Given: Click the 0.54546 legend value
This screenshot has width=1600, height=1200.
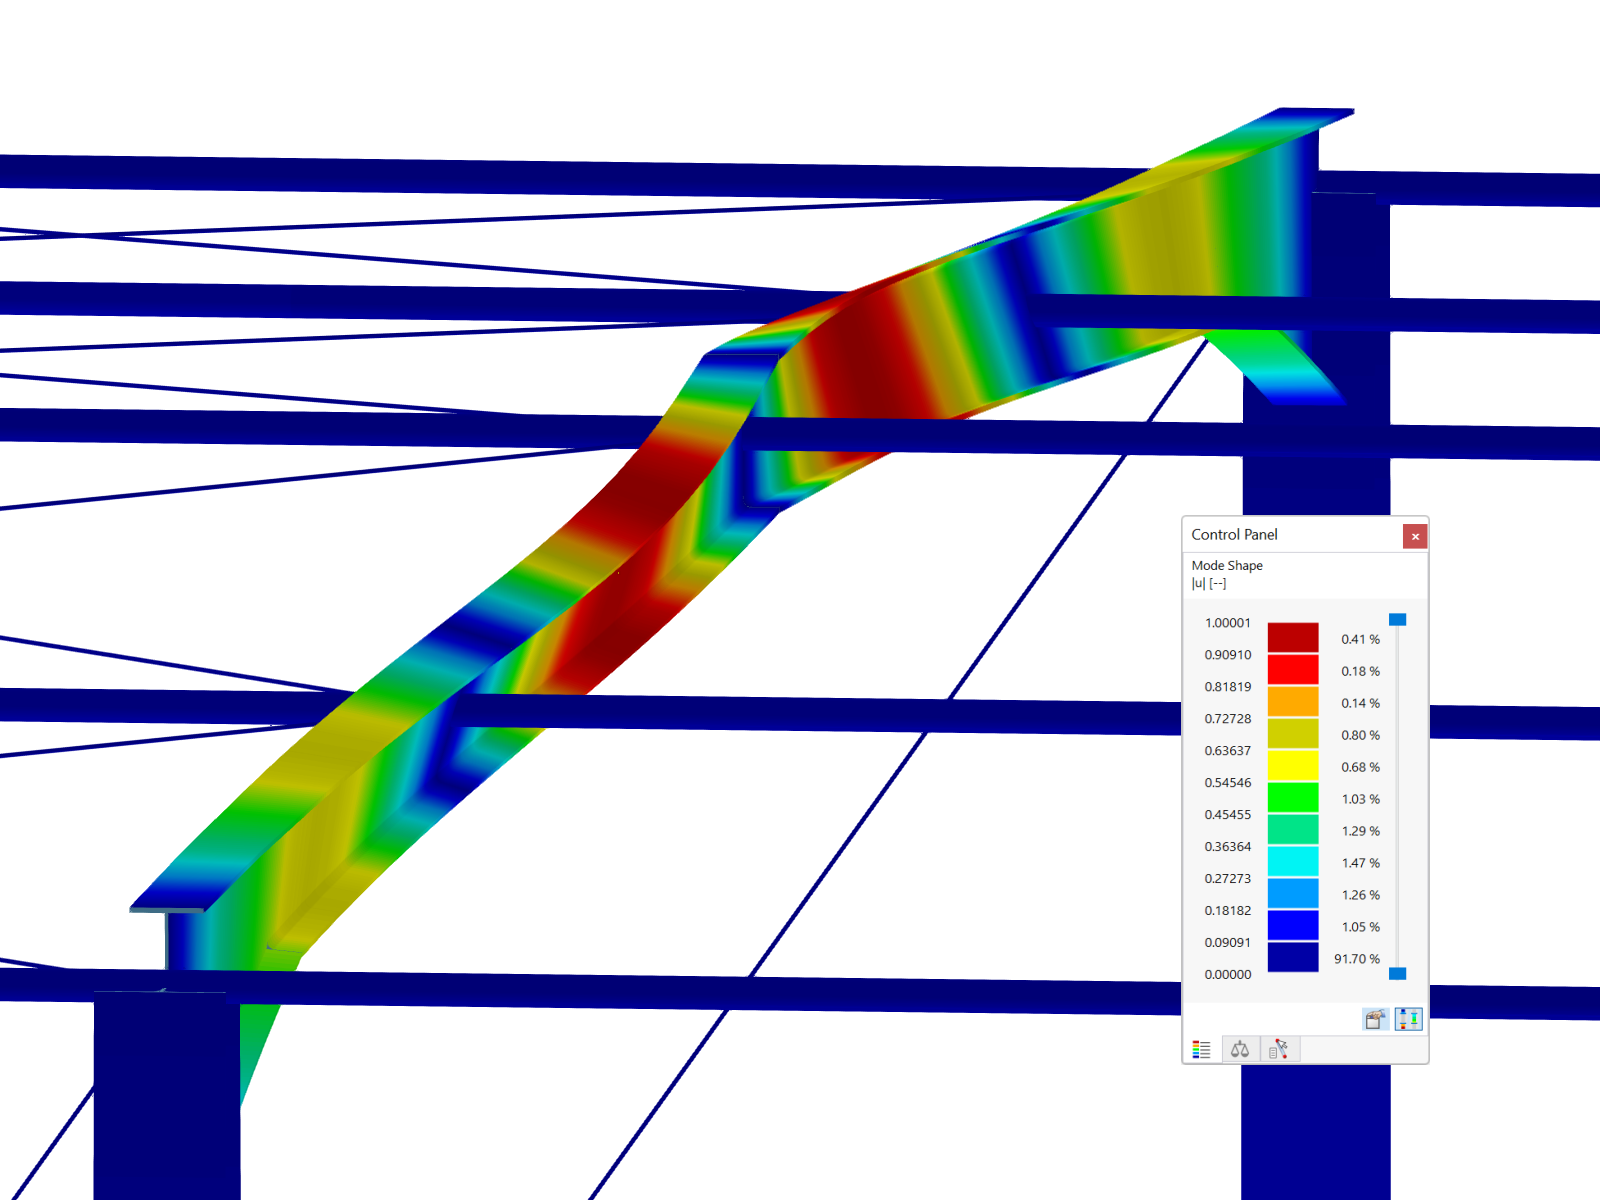Looking at the screenshot, I should click(x=1228, y=783).
